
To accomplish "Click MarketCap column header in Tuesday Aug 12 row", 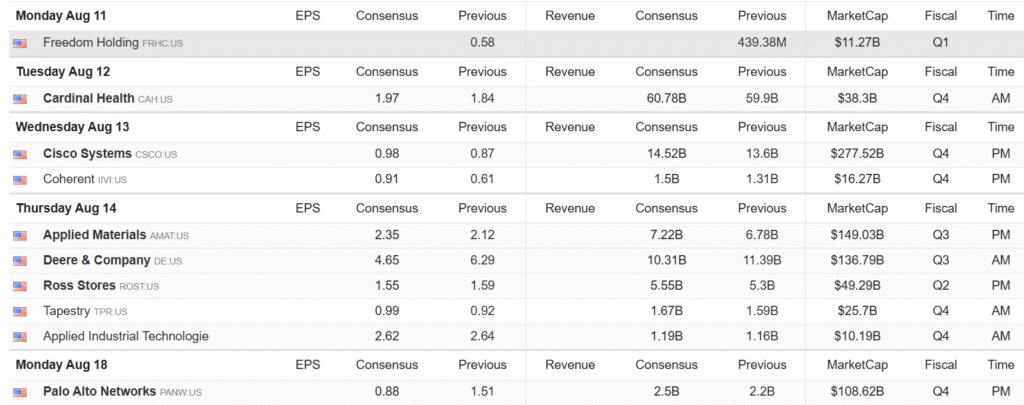I will (857, 72).
